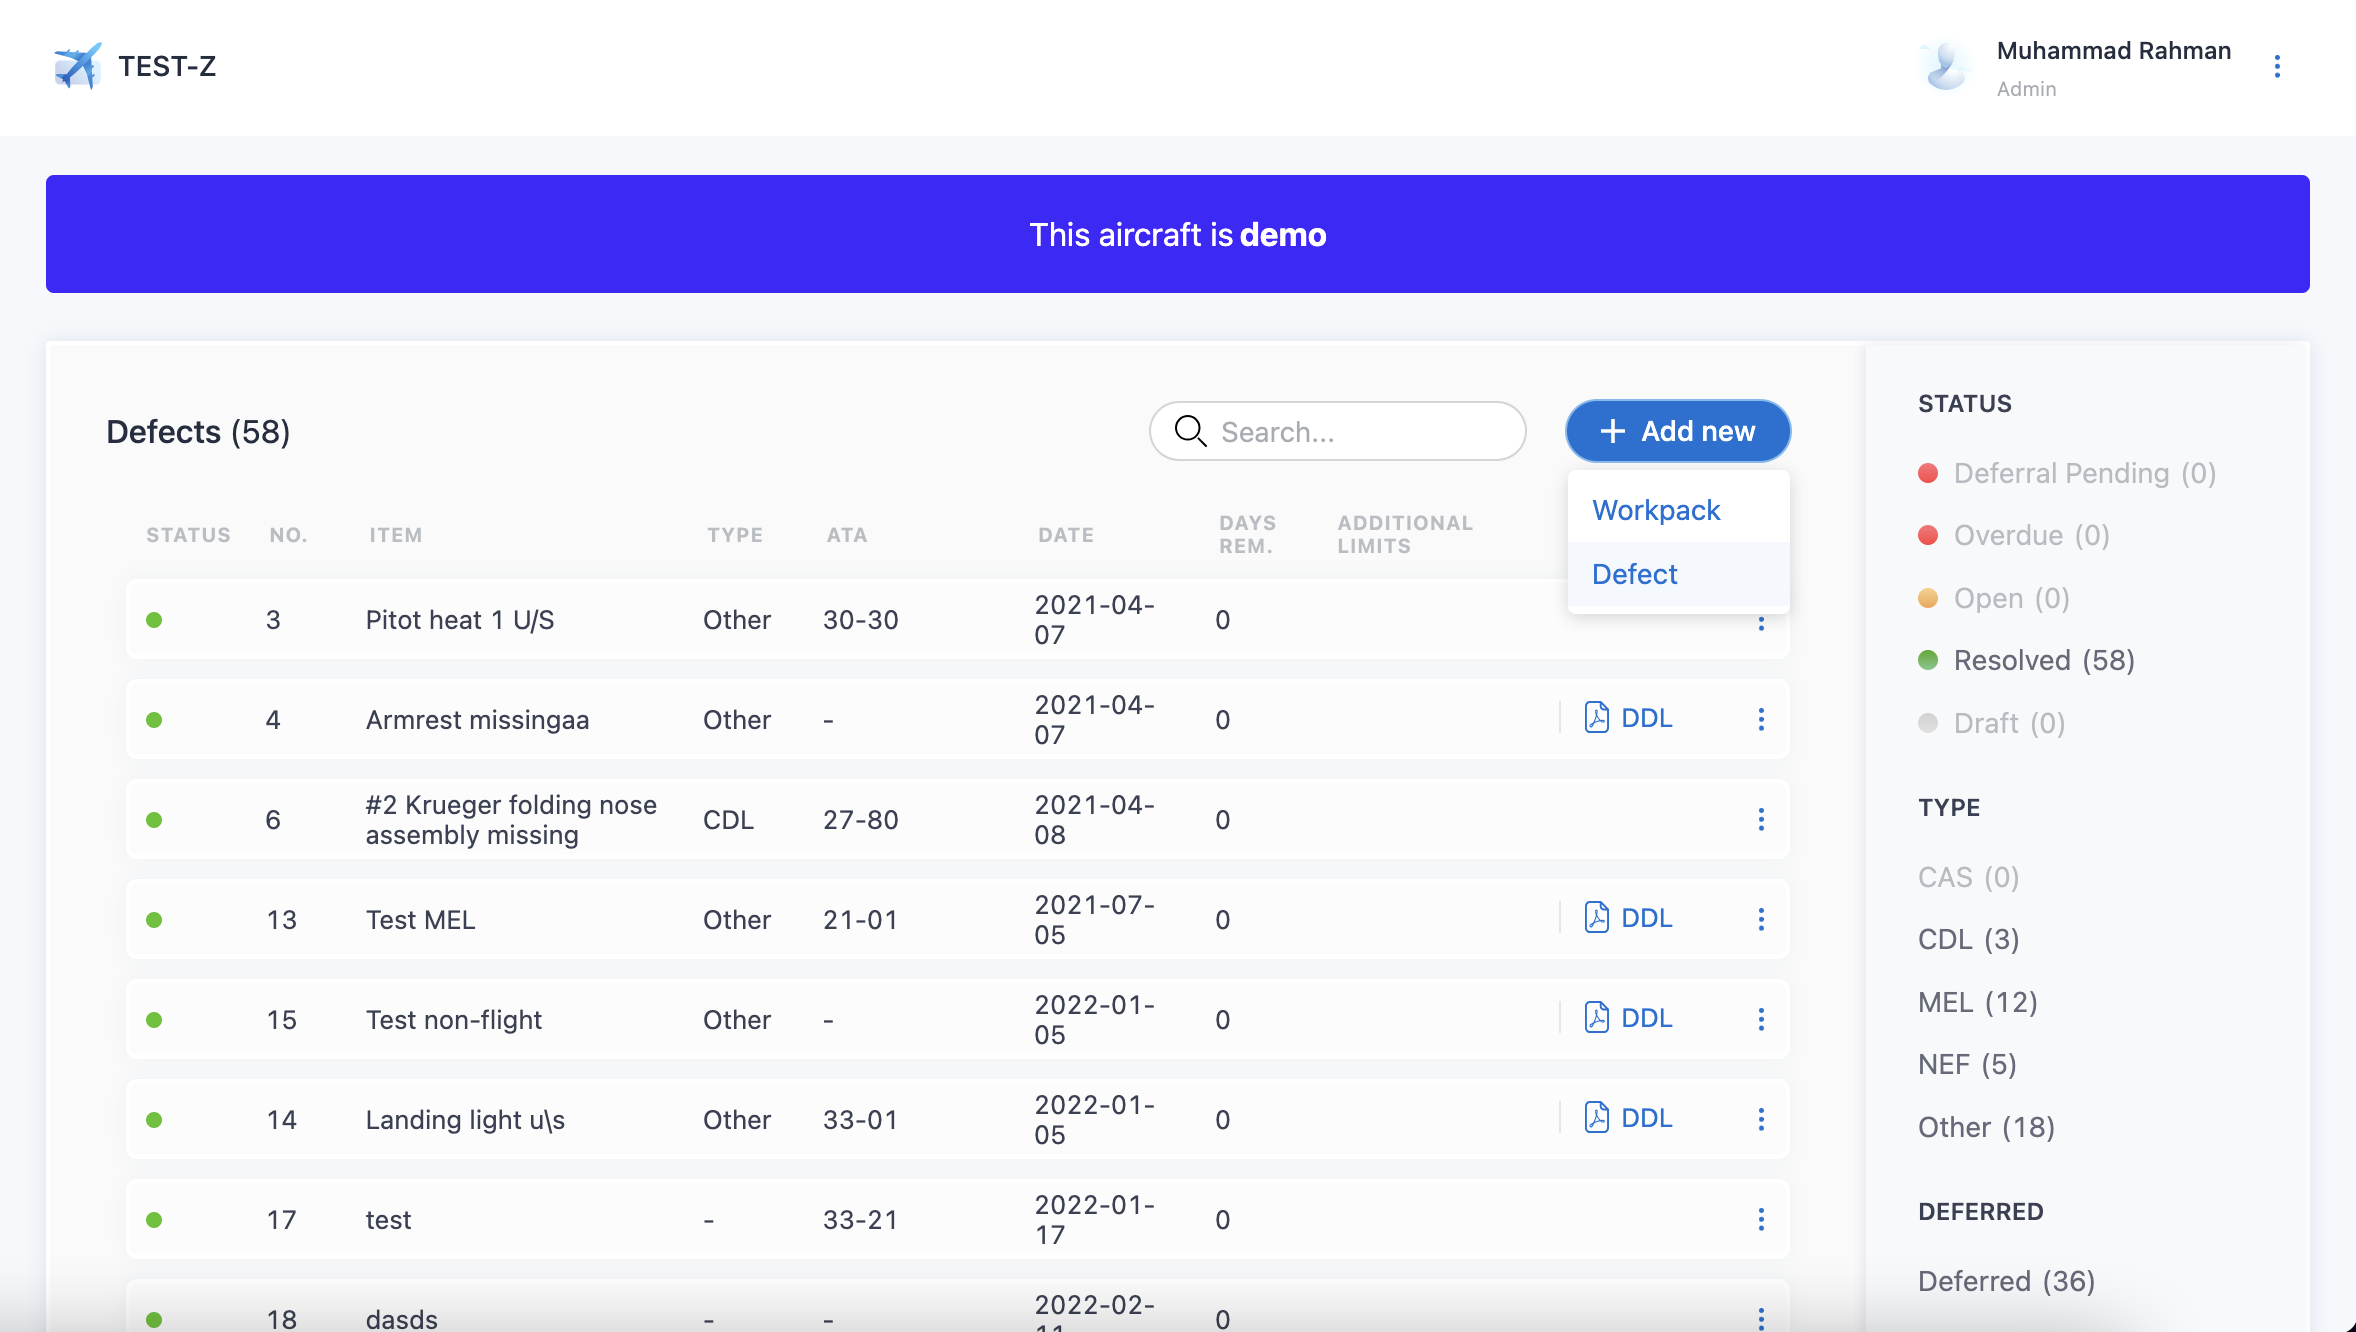Open DDL PDF for Armrest missingaa
The image size is (2356, 1332).
click(1629, 718)
